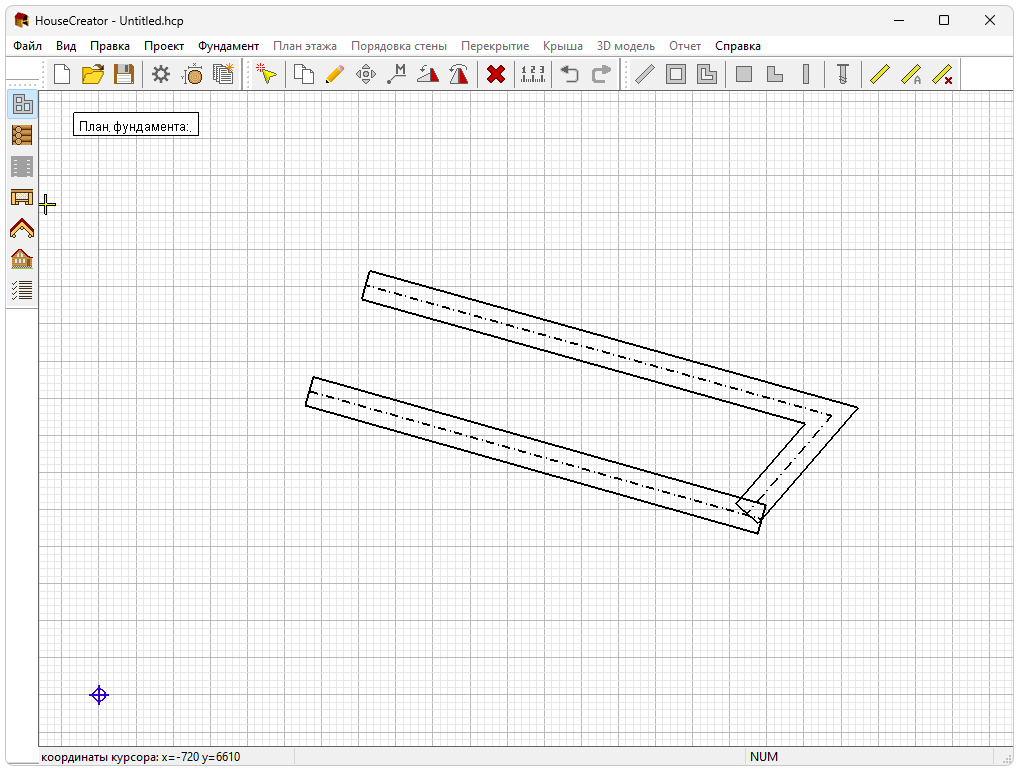Screen dimensions: 1019x771
Task: Maximize the HouseCreator window
Action: [x=944, y=20]
